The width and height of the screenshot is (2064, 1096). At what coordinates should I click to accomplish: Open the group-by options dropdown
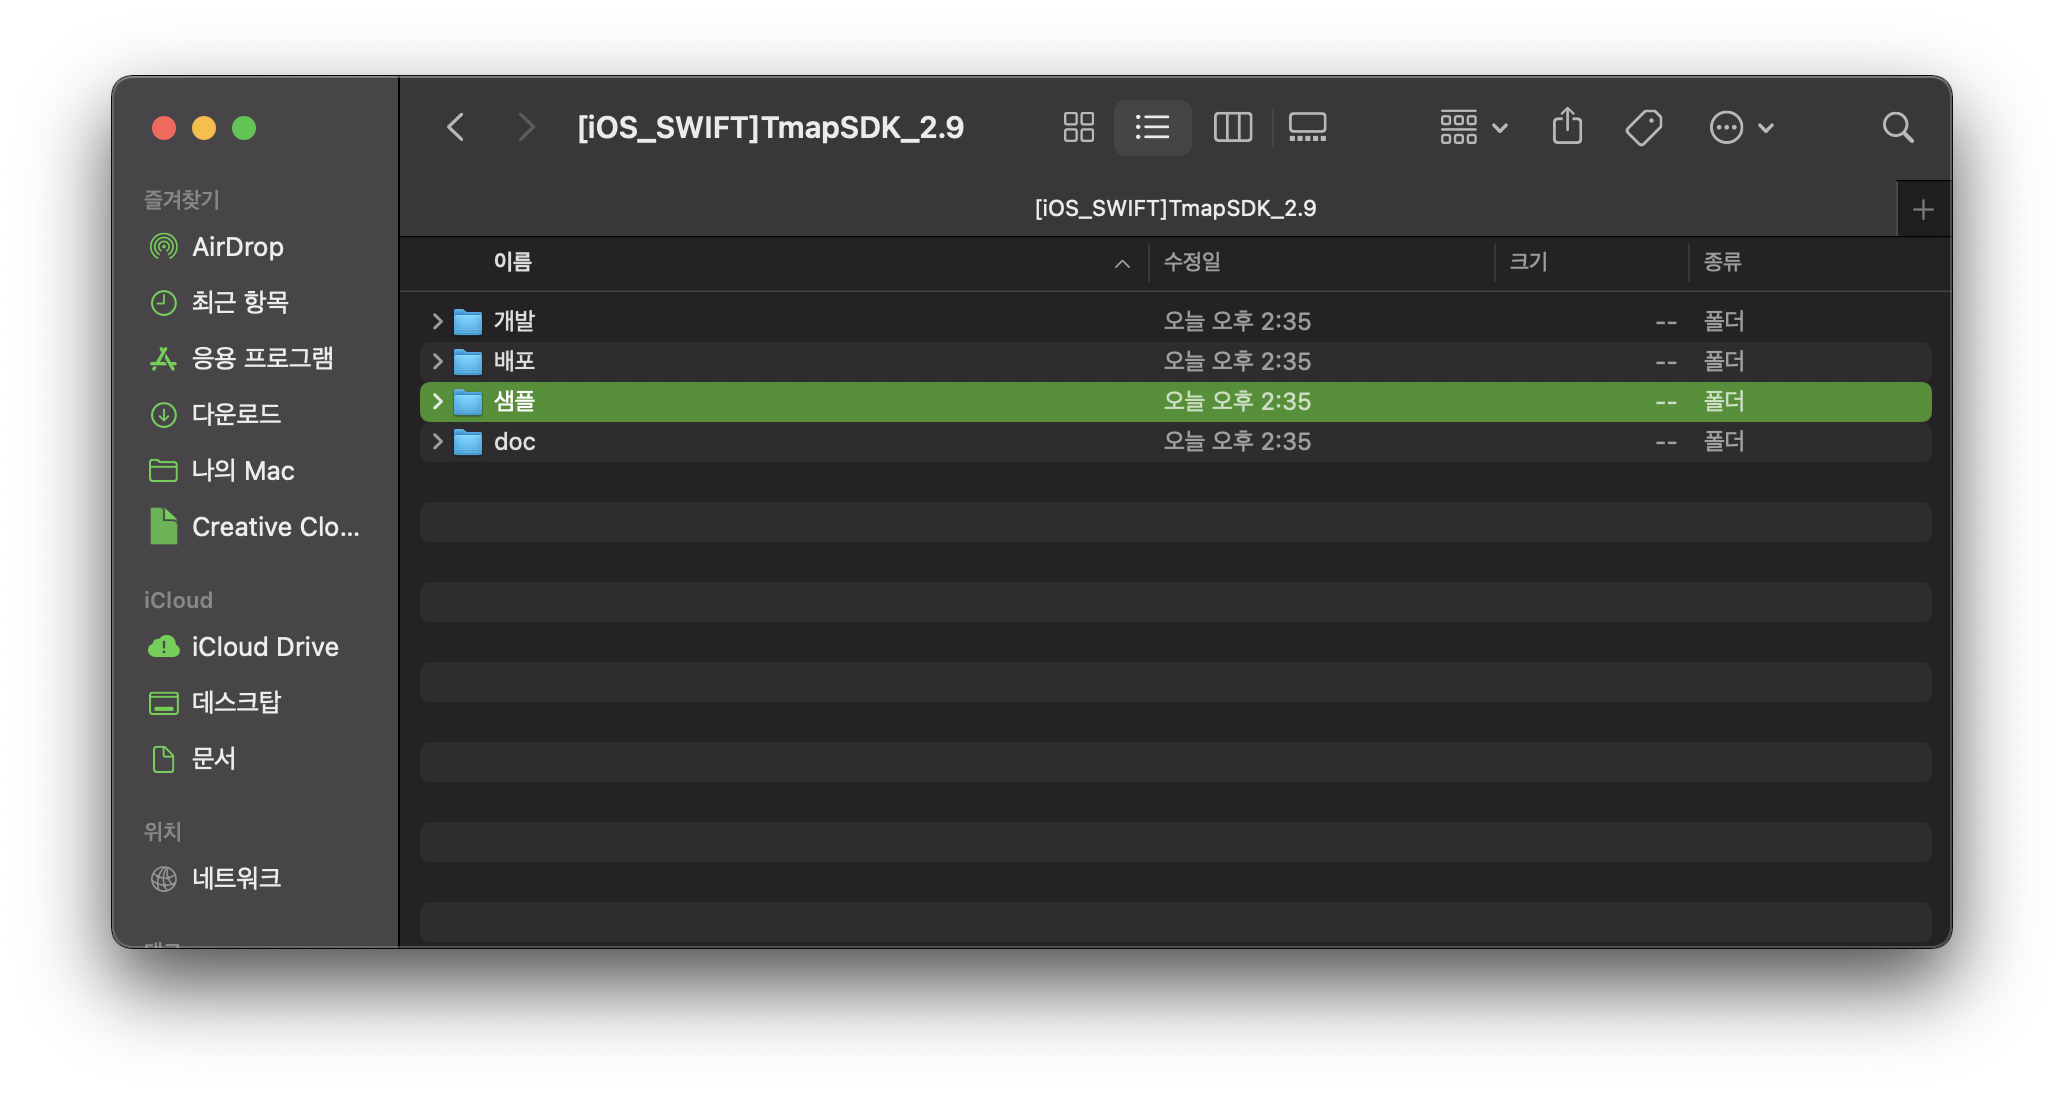(x=1473, y=127)
